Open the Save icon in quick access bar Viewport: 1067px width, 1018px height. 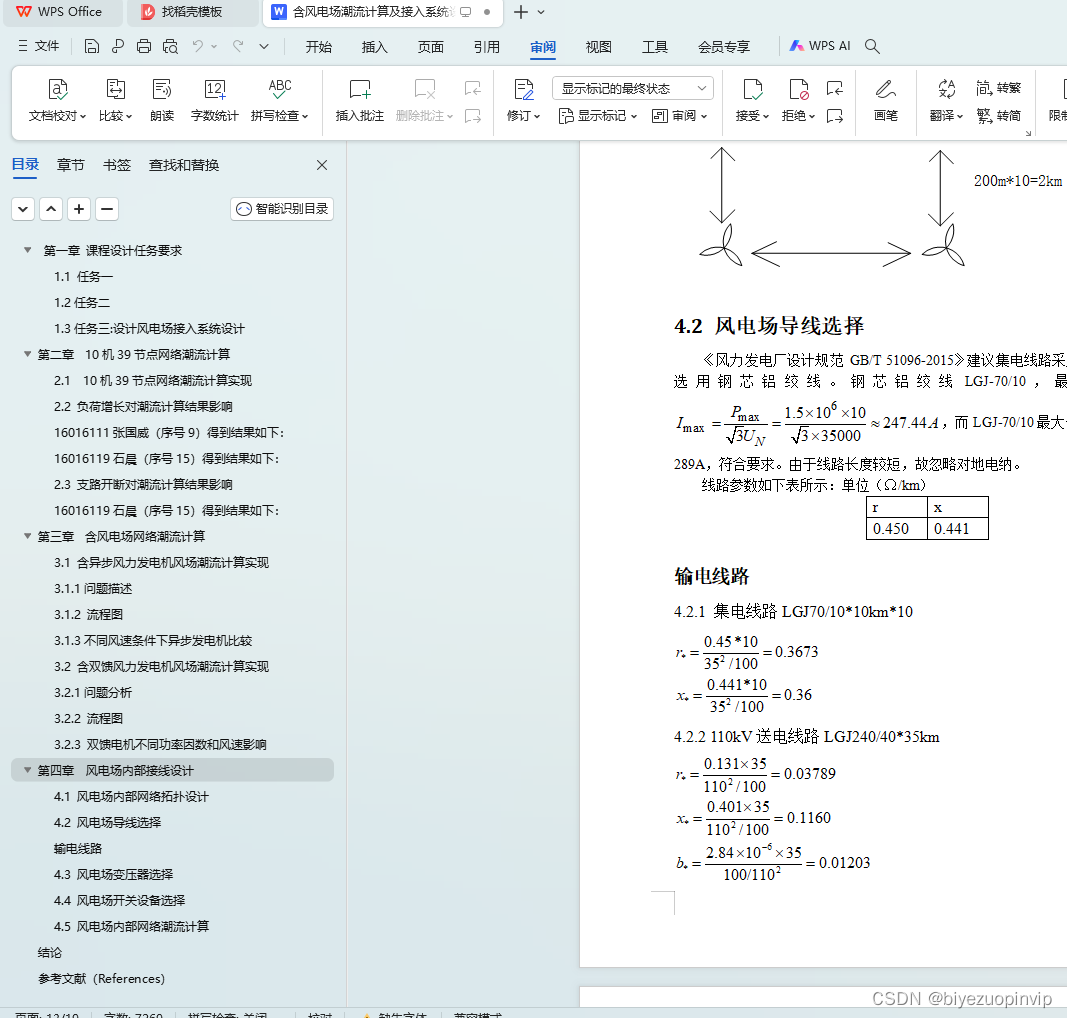(91, 46)
